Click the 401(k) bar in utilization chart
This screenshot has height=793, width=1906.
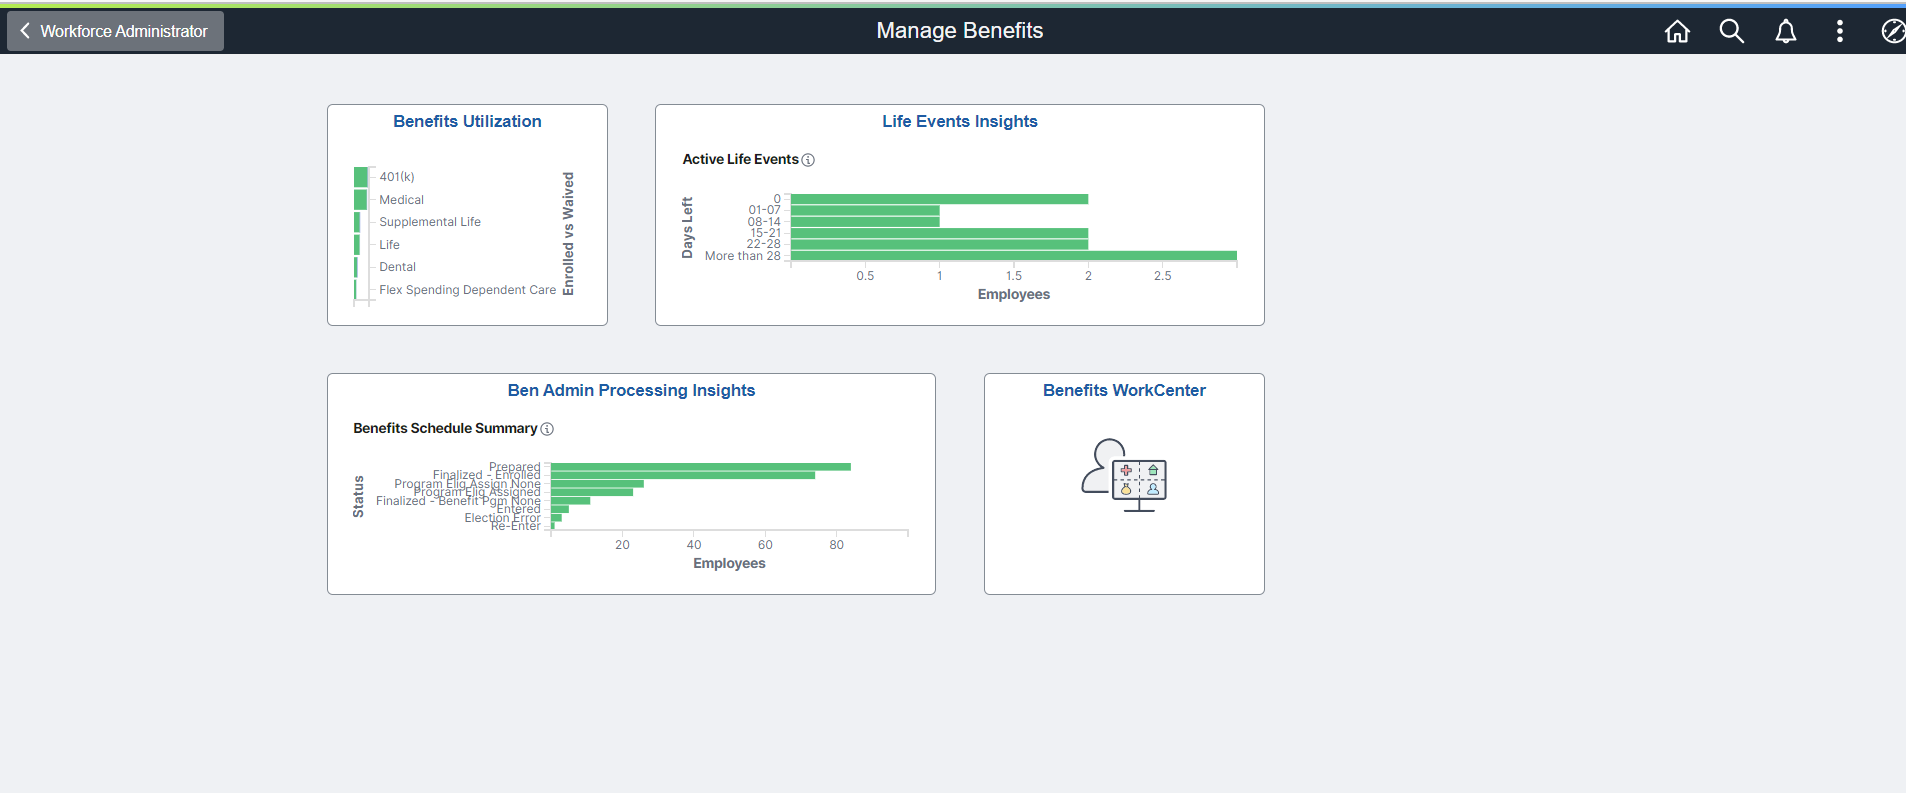coord(361,177)
